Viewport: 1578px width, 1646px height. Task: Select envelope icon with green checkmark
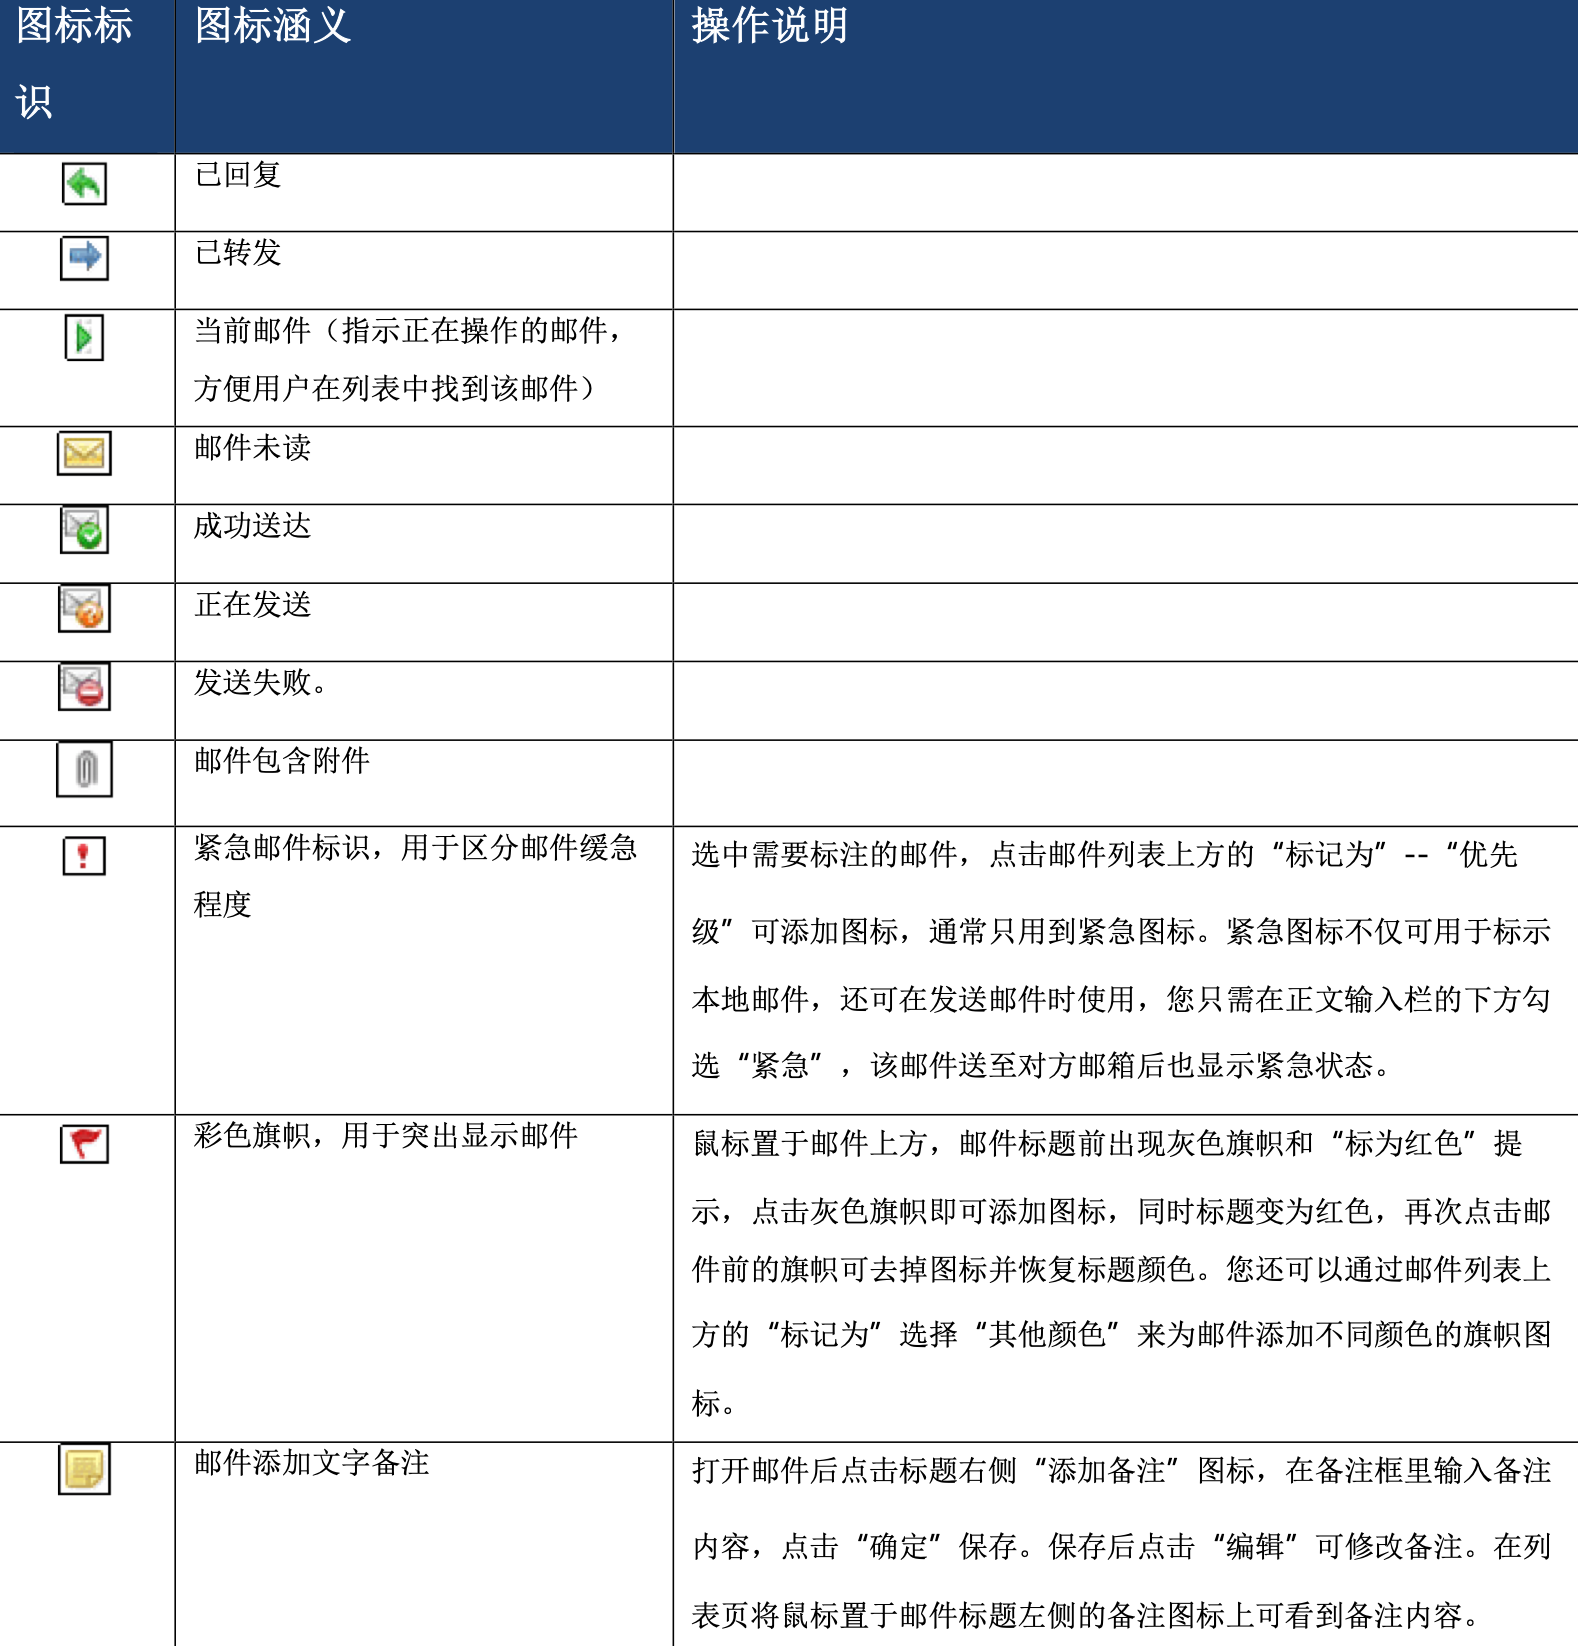(84, 530)
